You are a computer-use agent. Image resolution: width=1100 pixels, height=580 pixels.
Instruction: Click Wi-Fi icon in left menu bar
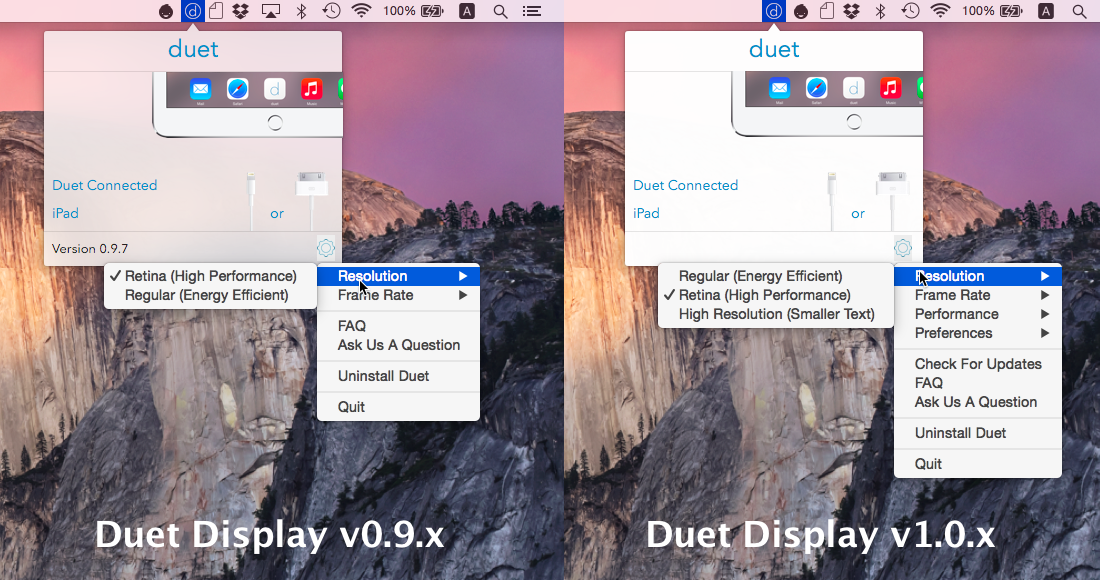(x=361, y=11)
